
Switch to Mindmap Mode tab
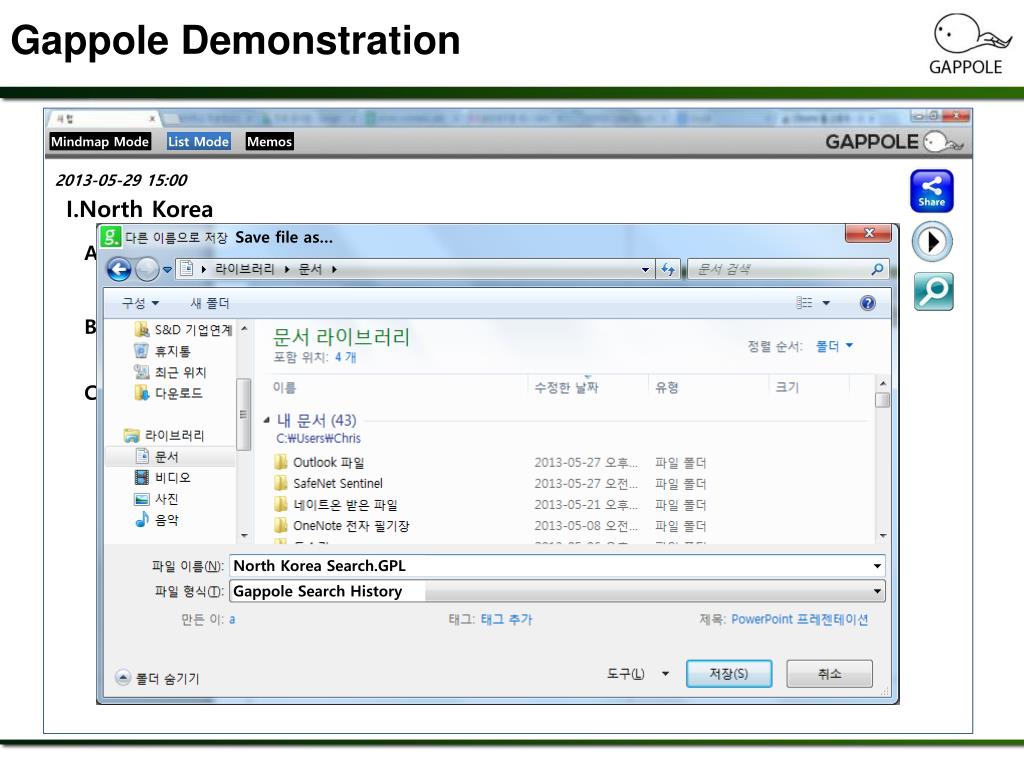(x=100, y=142)
